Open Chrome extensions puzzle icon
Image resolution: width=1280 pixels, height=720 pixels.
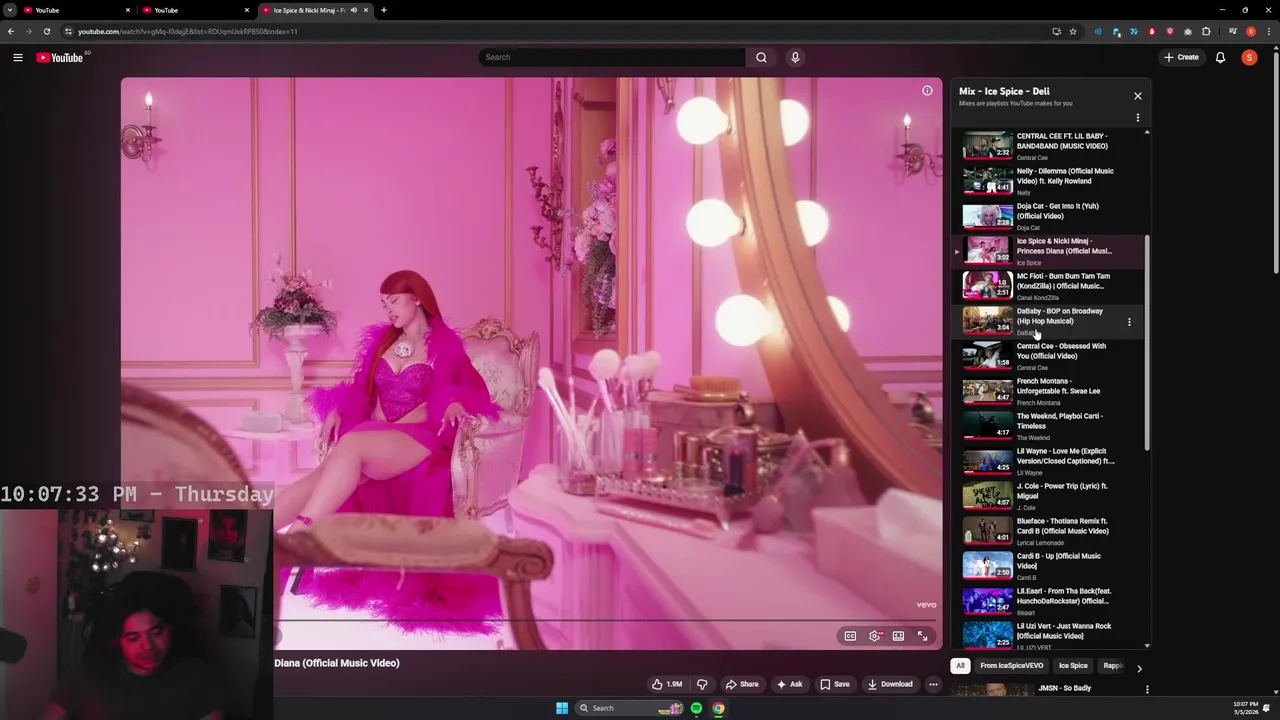click(1206, 31)
